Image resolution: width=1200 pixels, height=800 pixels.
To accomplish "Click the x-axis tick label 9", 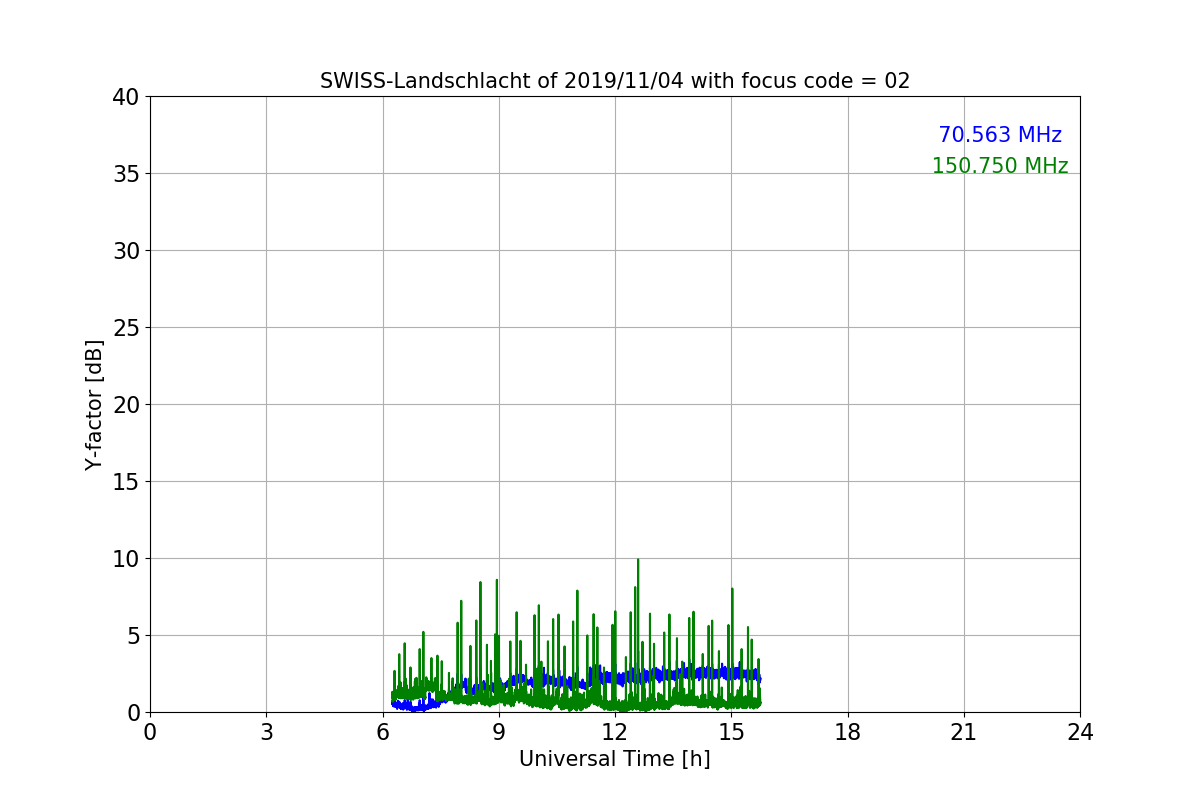I will (499, 732).
